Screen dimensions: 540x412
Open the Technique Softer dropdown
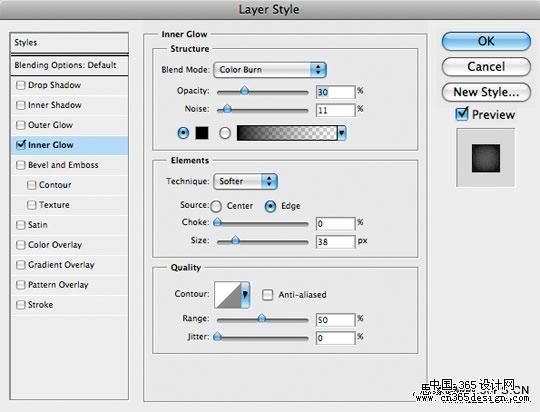tap(245, 181)
